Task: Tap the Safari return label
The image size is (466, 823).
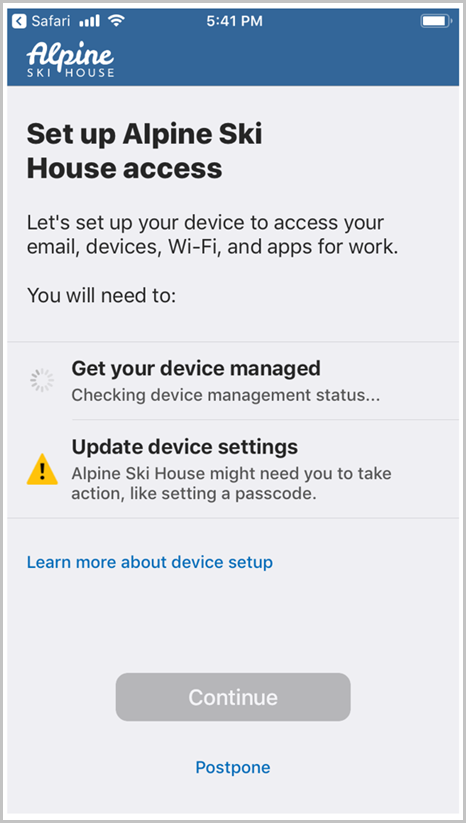Action: click(x=52, y=21)
